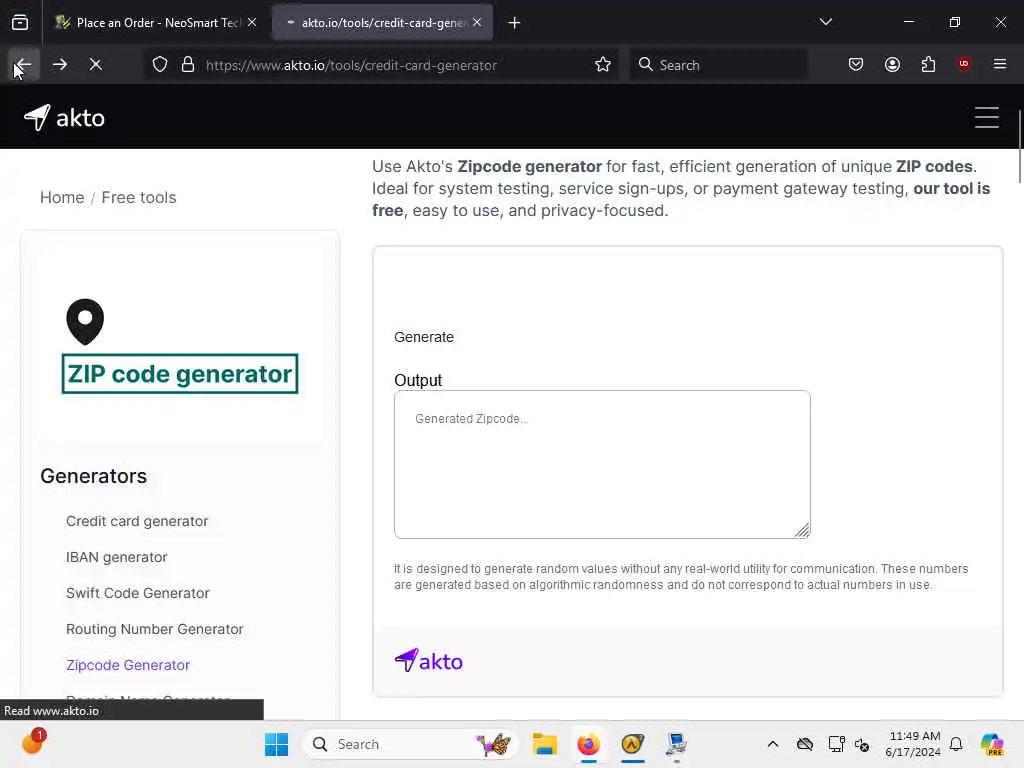Click the location pin icon
Screen dimensions: 1024x768
pyautogui.click(x=85, y=321)
